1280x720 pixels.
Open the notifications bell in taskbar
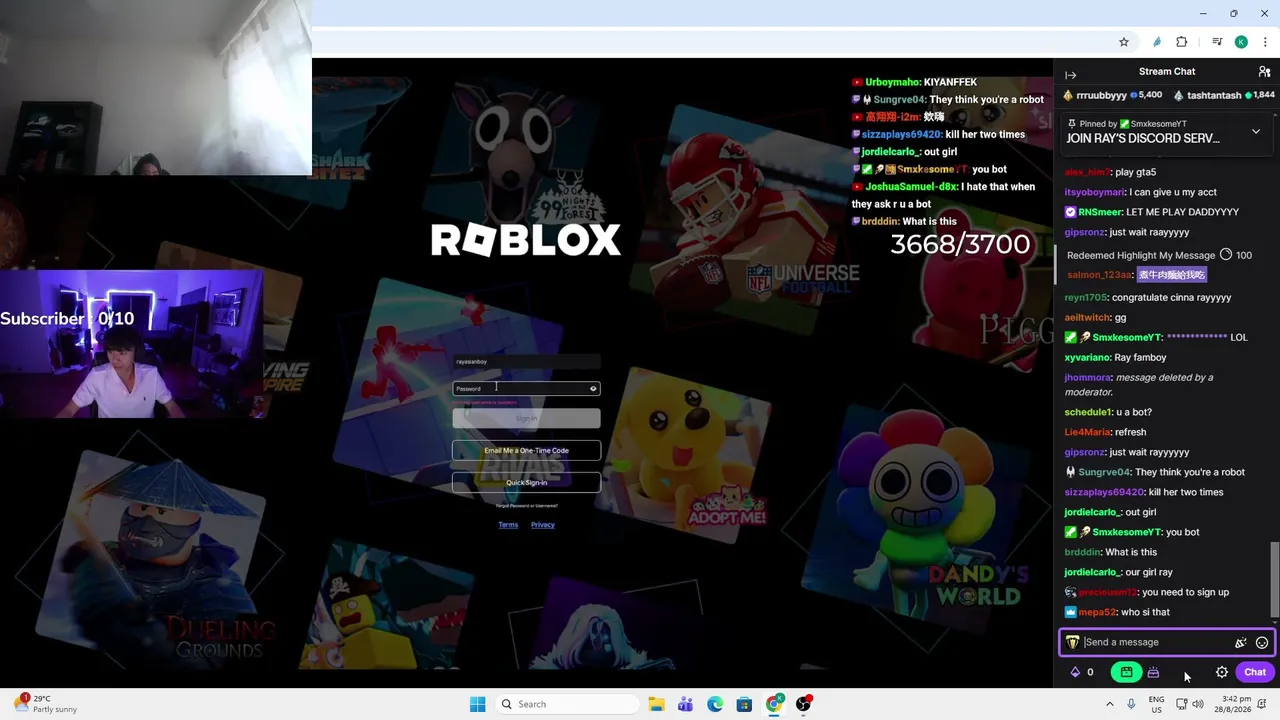tap(1262, 704)
